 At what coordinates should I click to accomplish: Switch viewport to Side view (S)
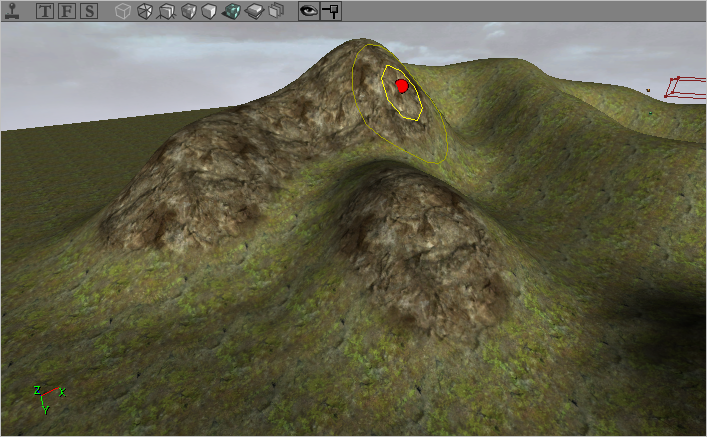(89, 11)
